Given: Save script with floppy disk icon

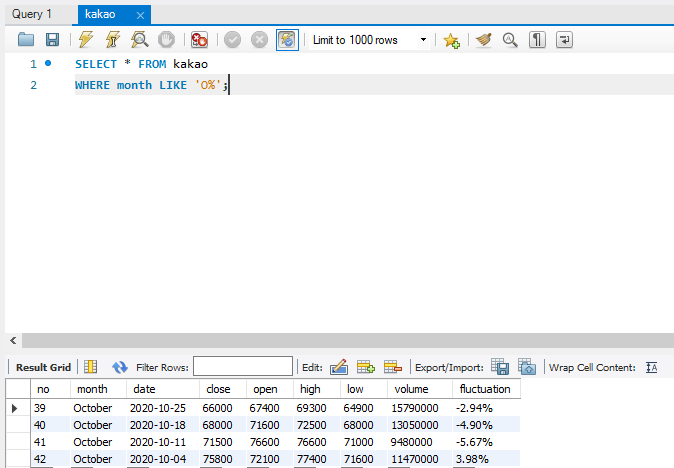Looking at the screenshot, I should tap(52, 40).
